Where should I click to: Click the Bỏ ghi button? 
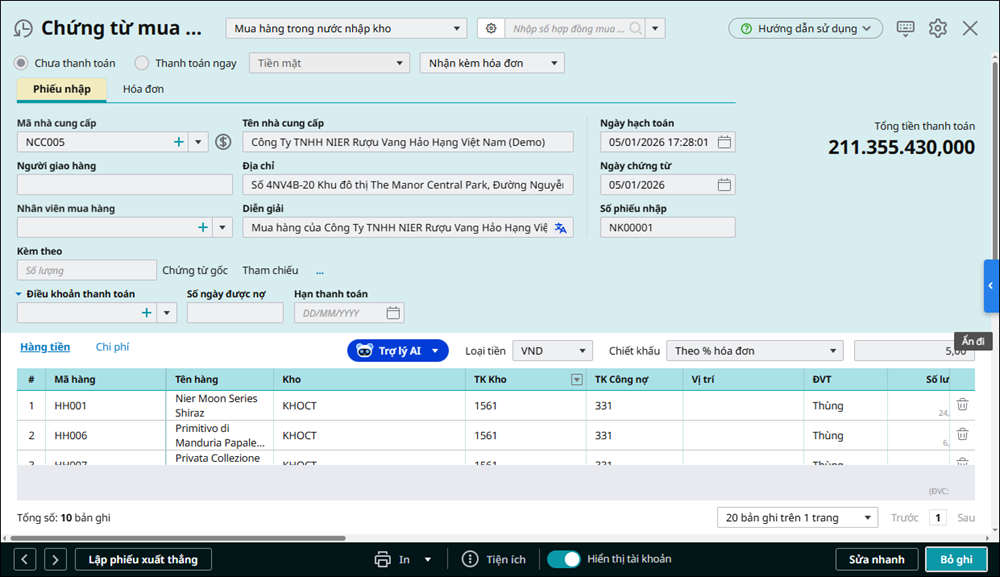pos(956,559)
